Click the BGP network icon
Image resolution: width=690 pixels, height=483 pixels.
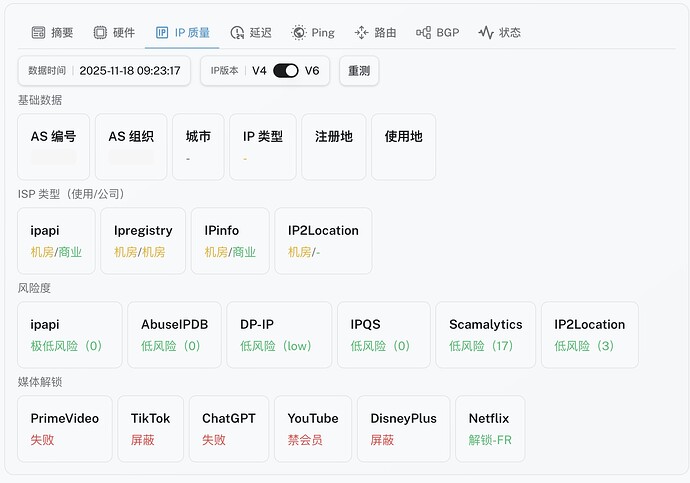point(424,33)
